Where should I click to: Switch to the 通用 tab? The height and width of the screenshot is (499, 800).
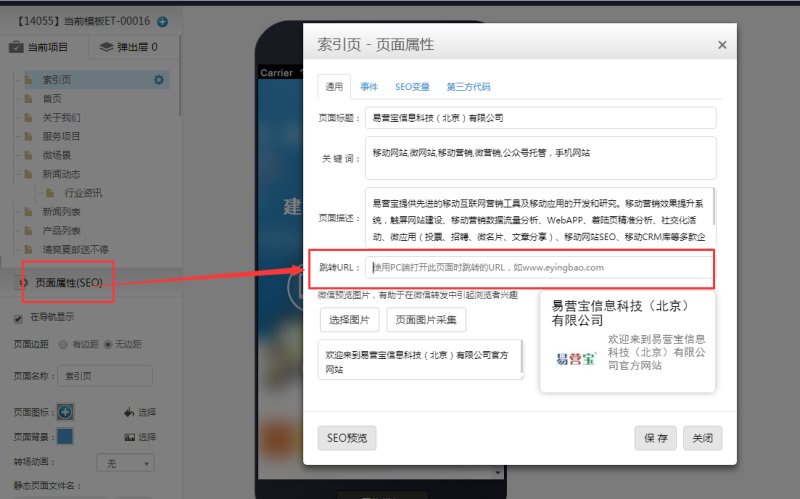(x=334, y=87)
